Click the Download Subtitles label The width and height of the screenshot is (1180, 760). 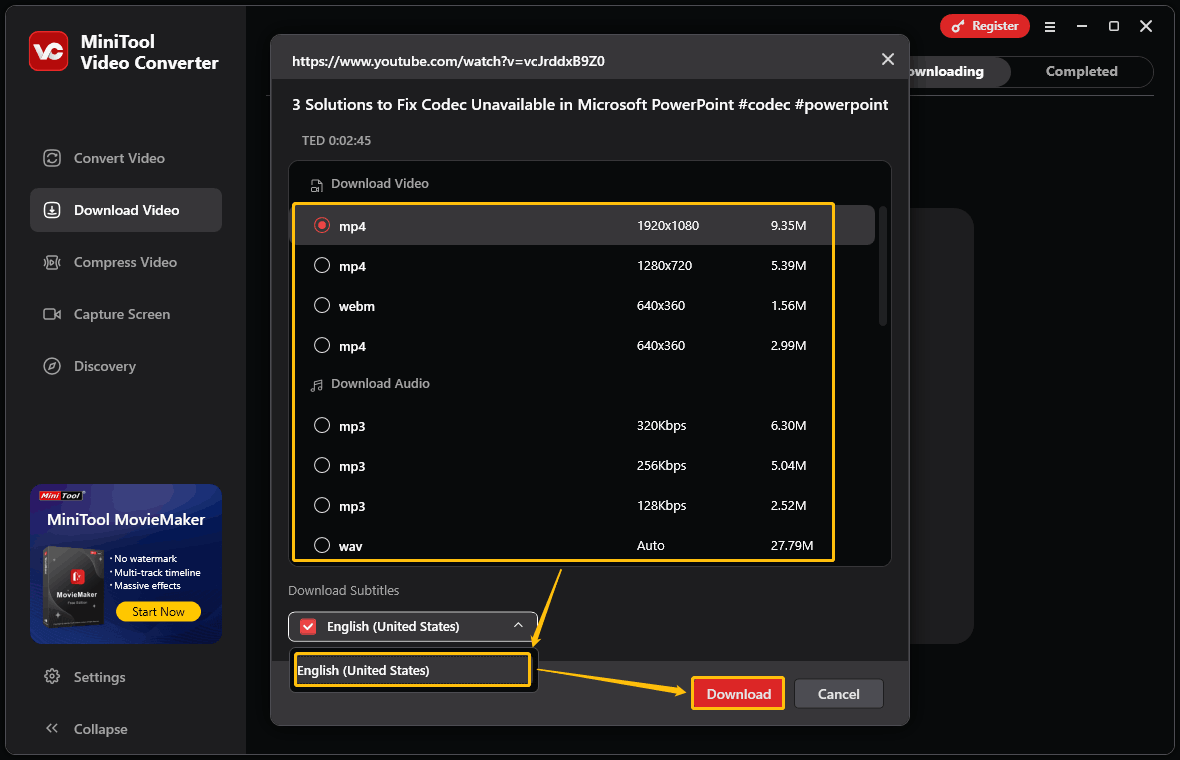click(343, 591)
